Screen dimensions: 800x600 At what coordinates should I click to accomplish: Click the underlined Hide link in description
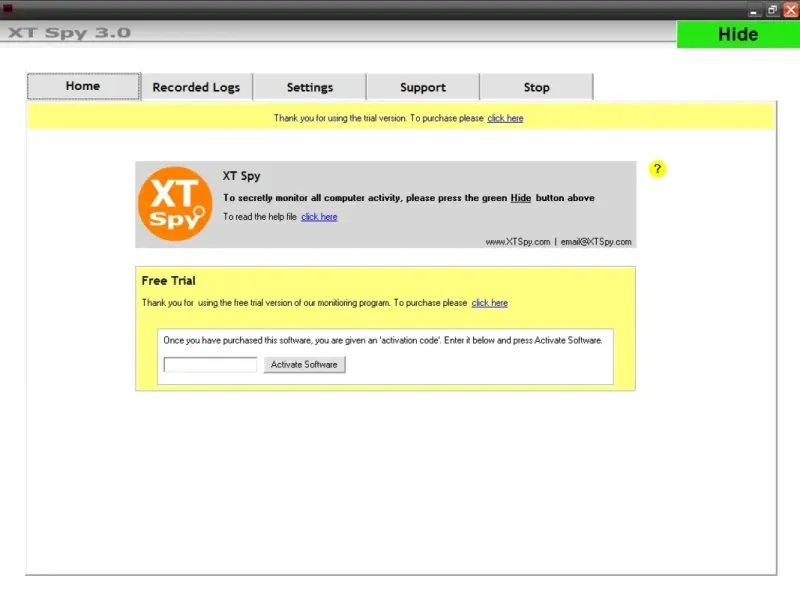pyautogui.click(x=520, y=198)
